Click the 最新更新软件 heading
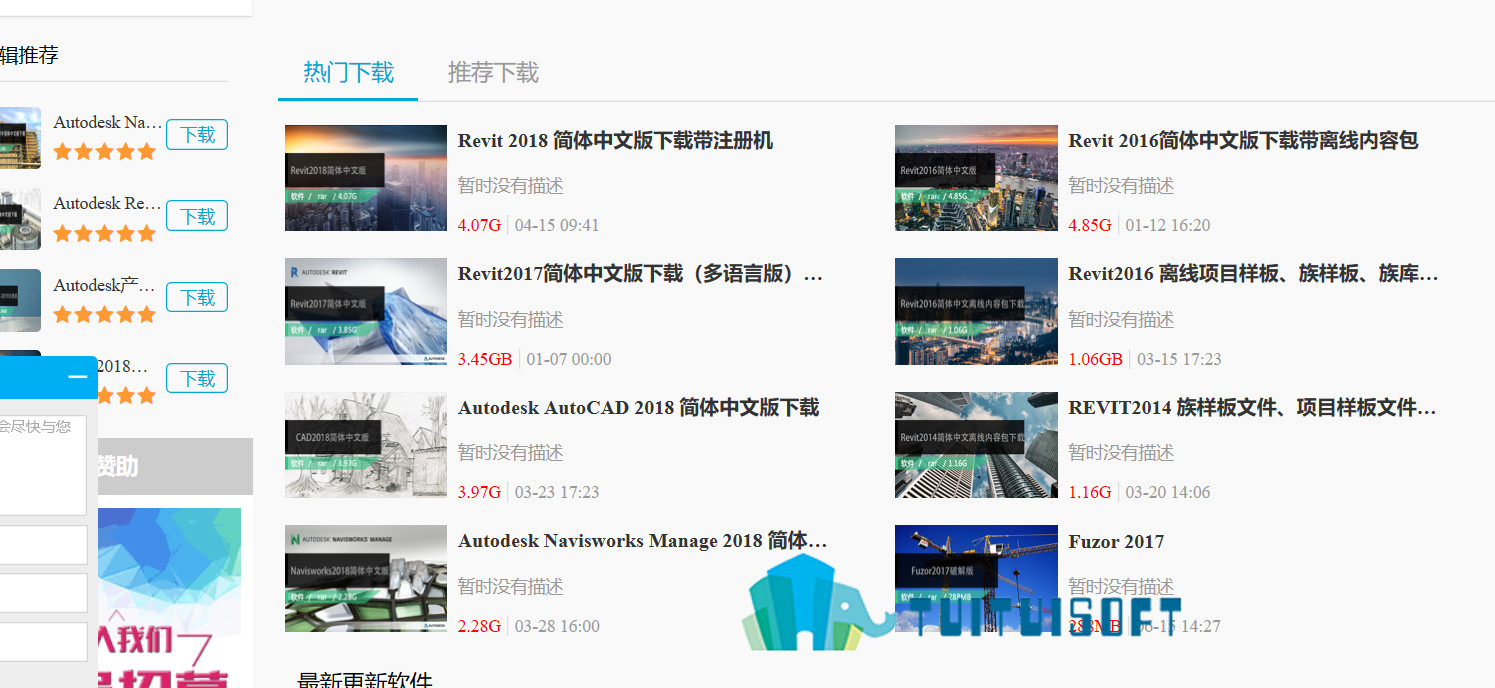The width and height of the screenshot is (1495, 688). tap(365, 681)
